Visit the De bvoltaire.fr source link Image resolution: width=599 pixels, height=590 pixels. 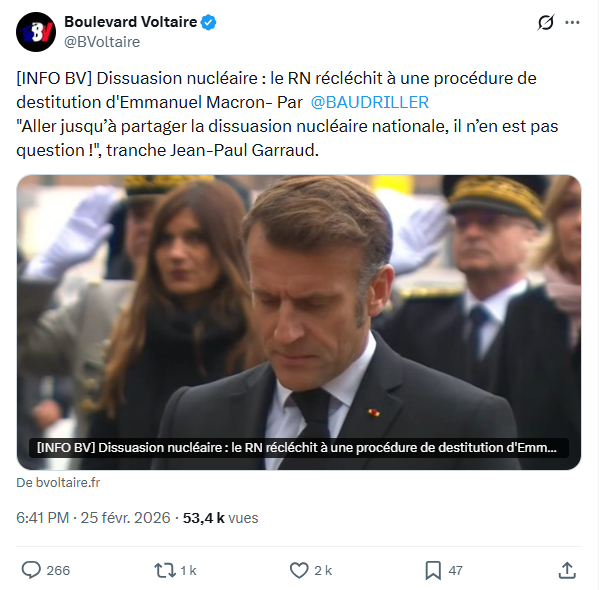[58, 483]
